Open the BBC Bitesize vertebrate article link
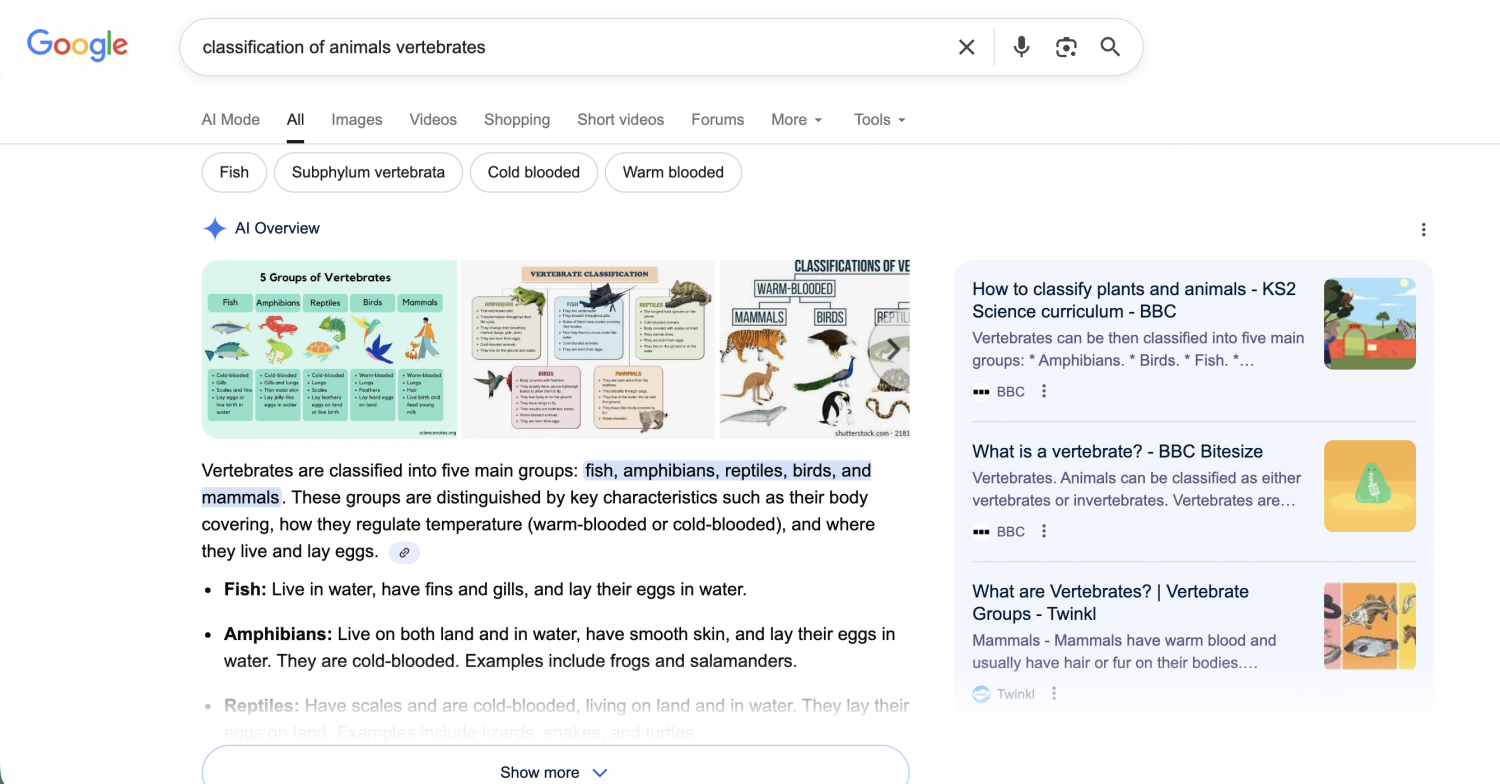This screenshot has width=1500, height=784. pyautogui.click(x=1117, y=451)
